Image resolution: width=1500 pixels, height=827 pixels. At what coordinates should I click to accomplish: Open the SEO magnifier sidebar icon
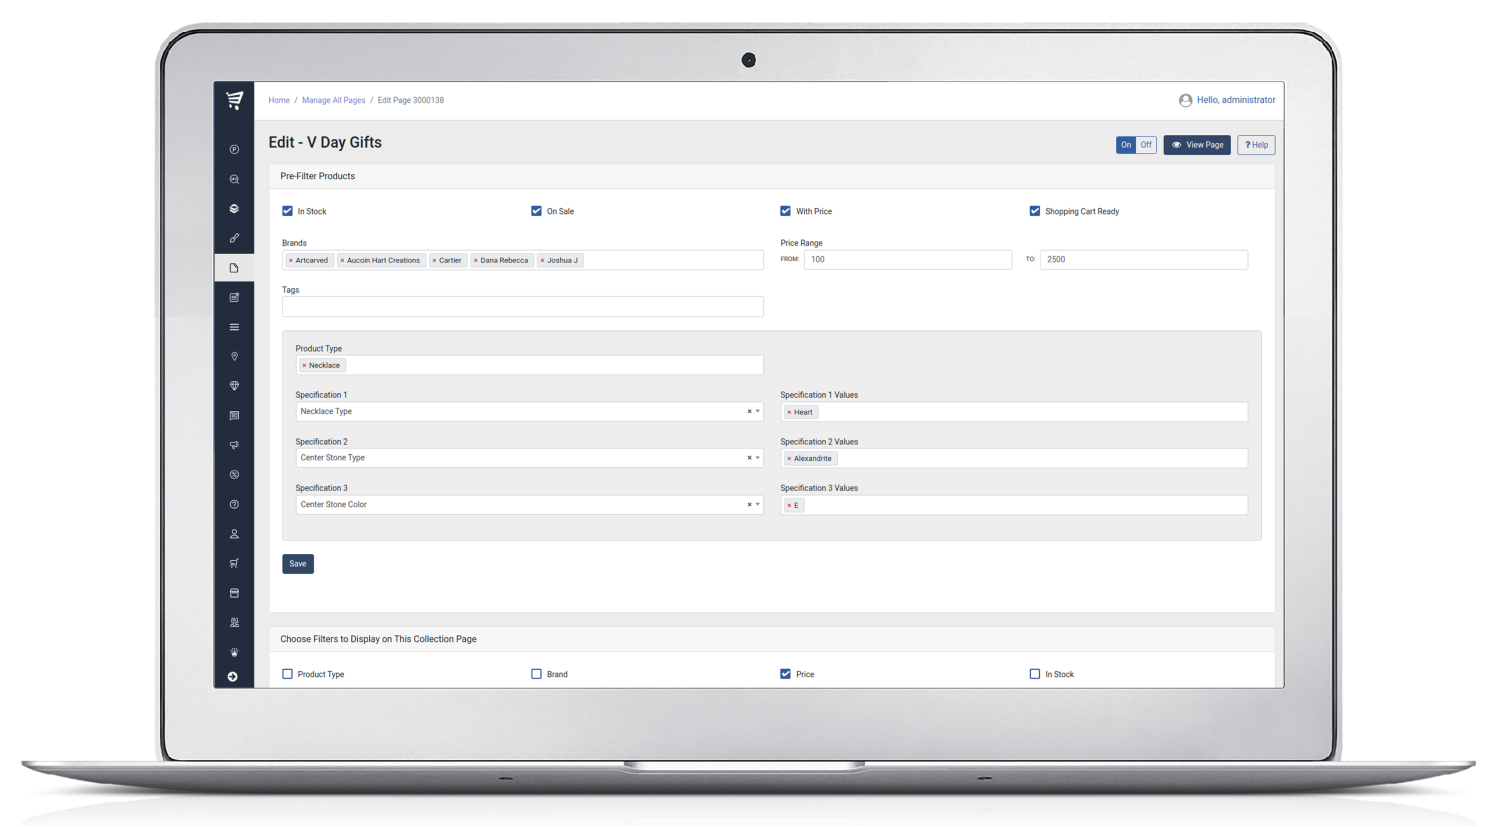[x=234, y=180]
